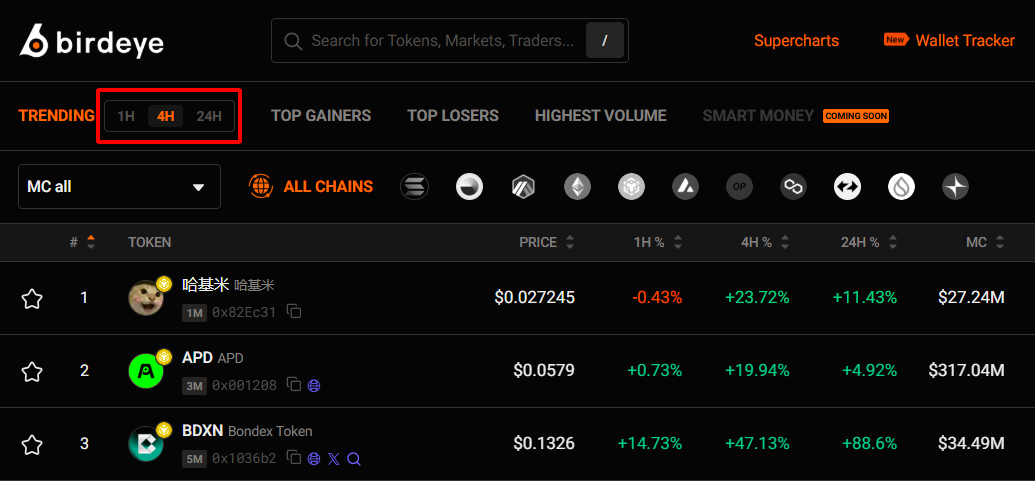This screenshot has width=1035, height=481.
Task: Open the 哈基米 token name
Action: (x=205, y=285)
